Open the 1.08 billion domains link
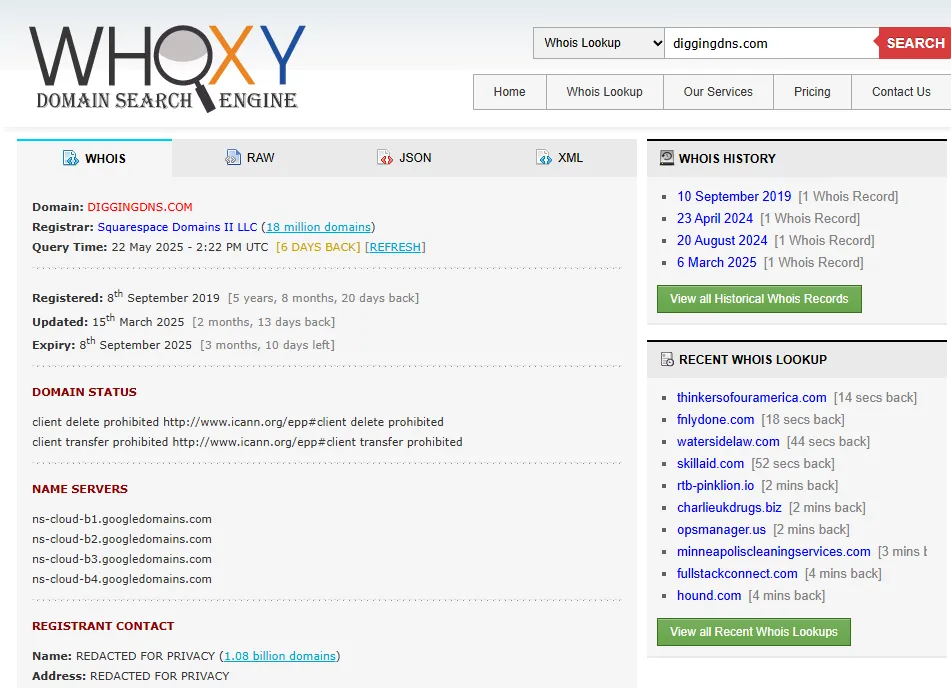This screenshot has width=951, height=688. [x=280, y=656]
